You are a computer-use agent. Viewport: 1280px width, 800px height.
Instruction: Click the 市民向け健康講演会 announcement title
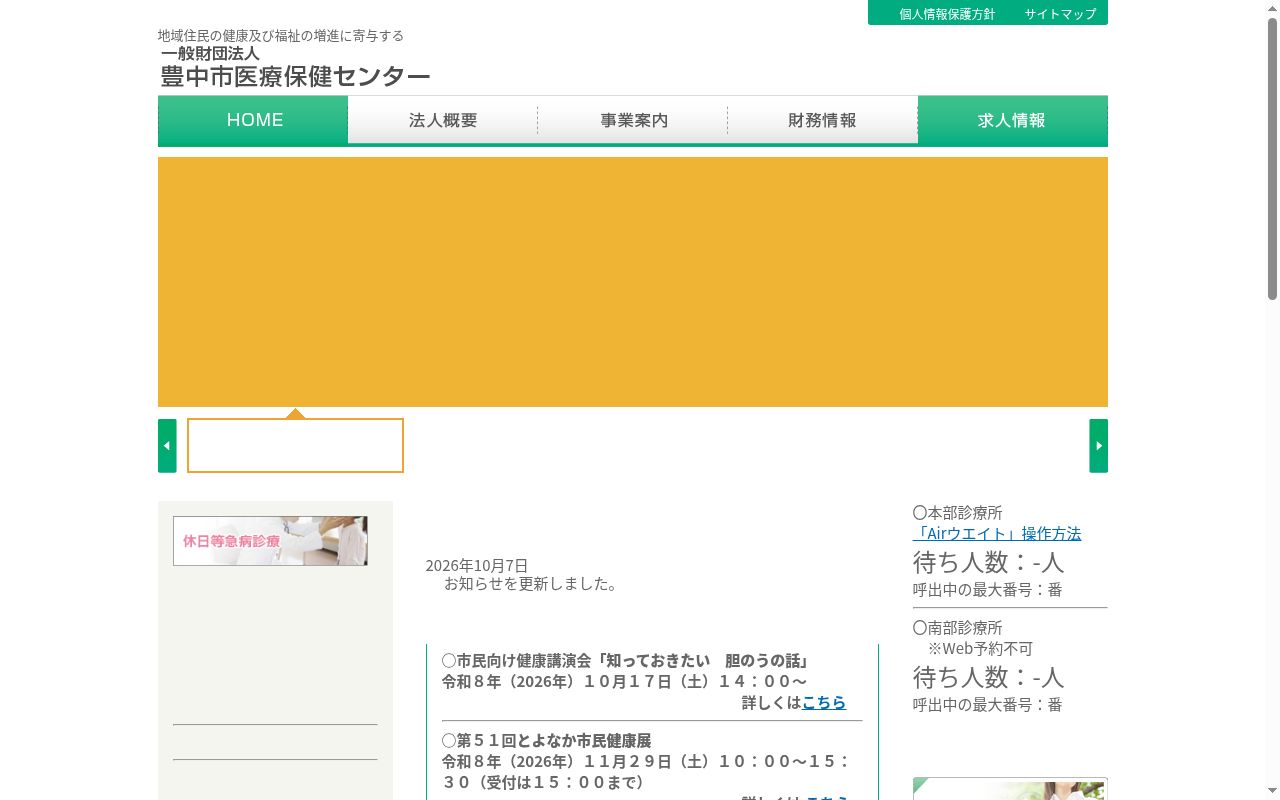(626, 660)
